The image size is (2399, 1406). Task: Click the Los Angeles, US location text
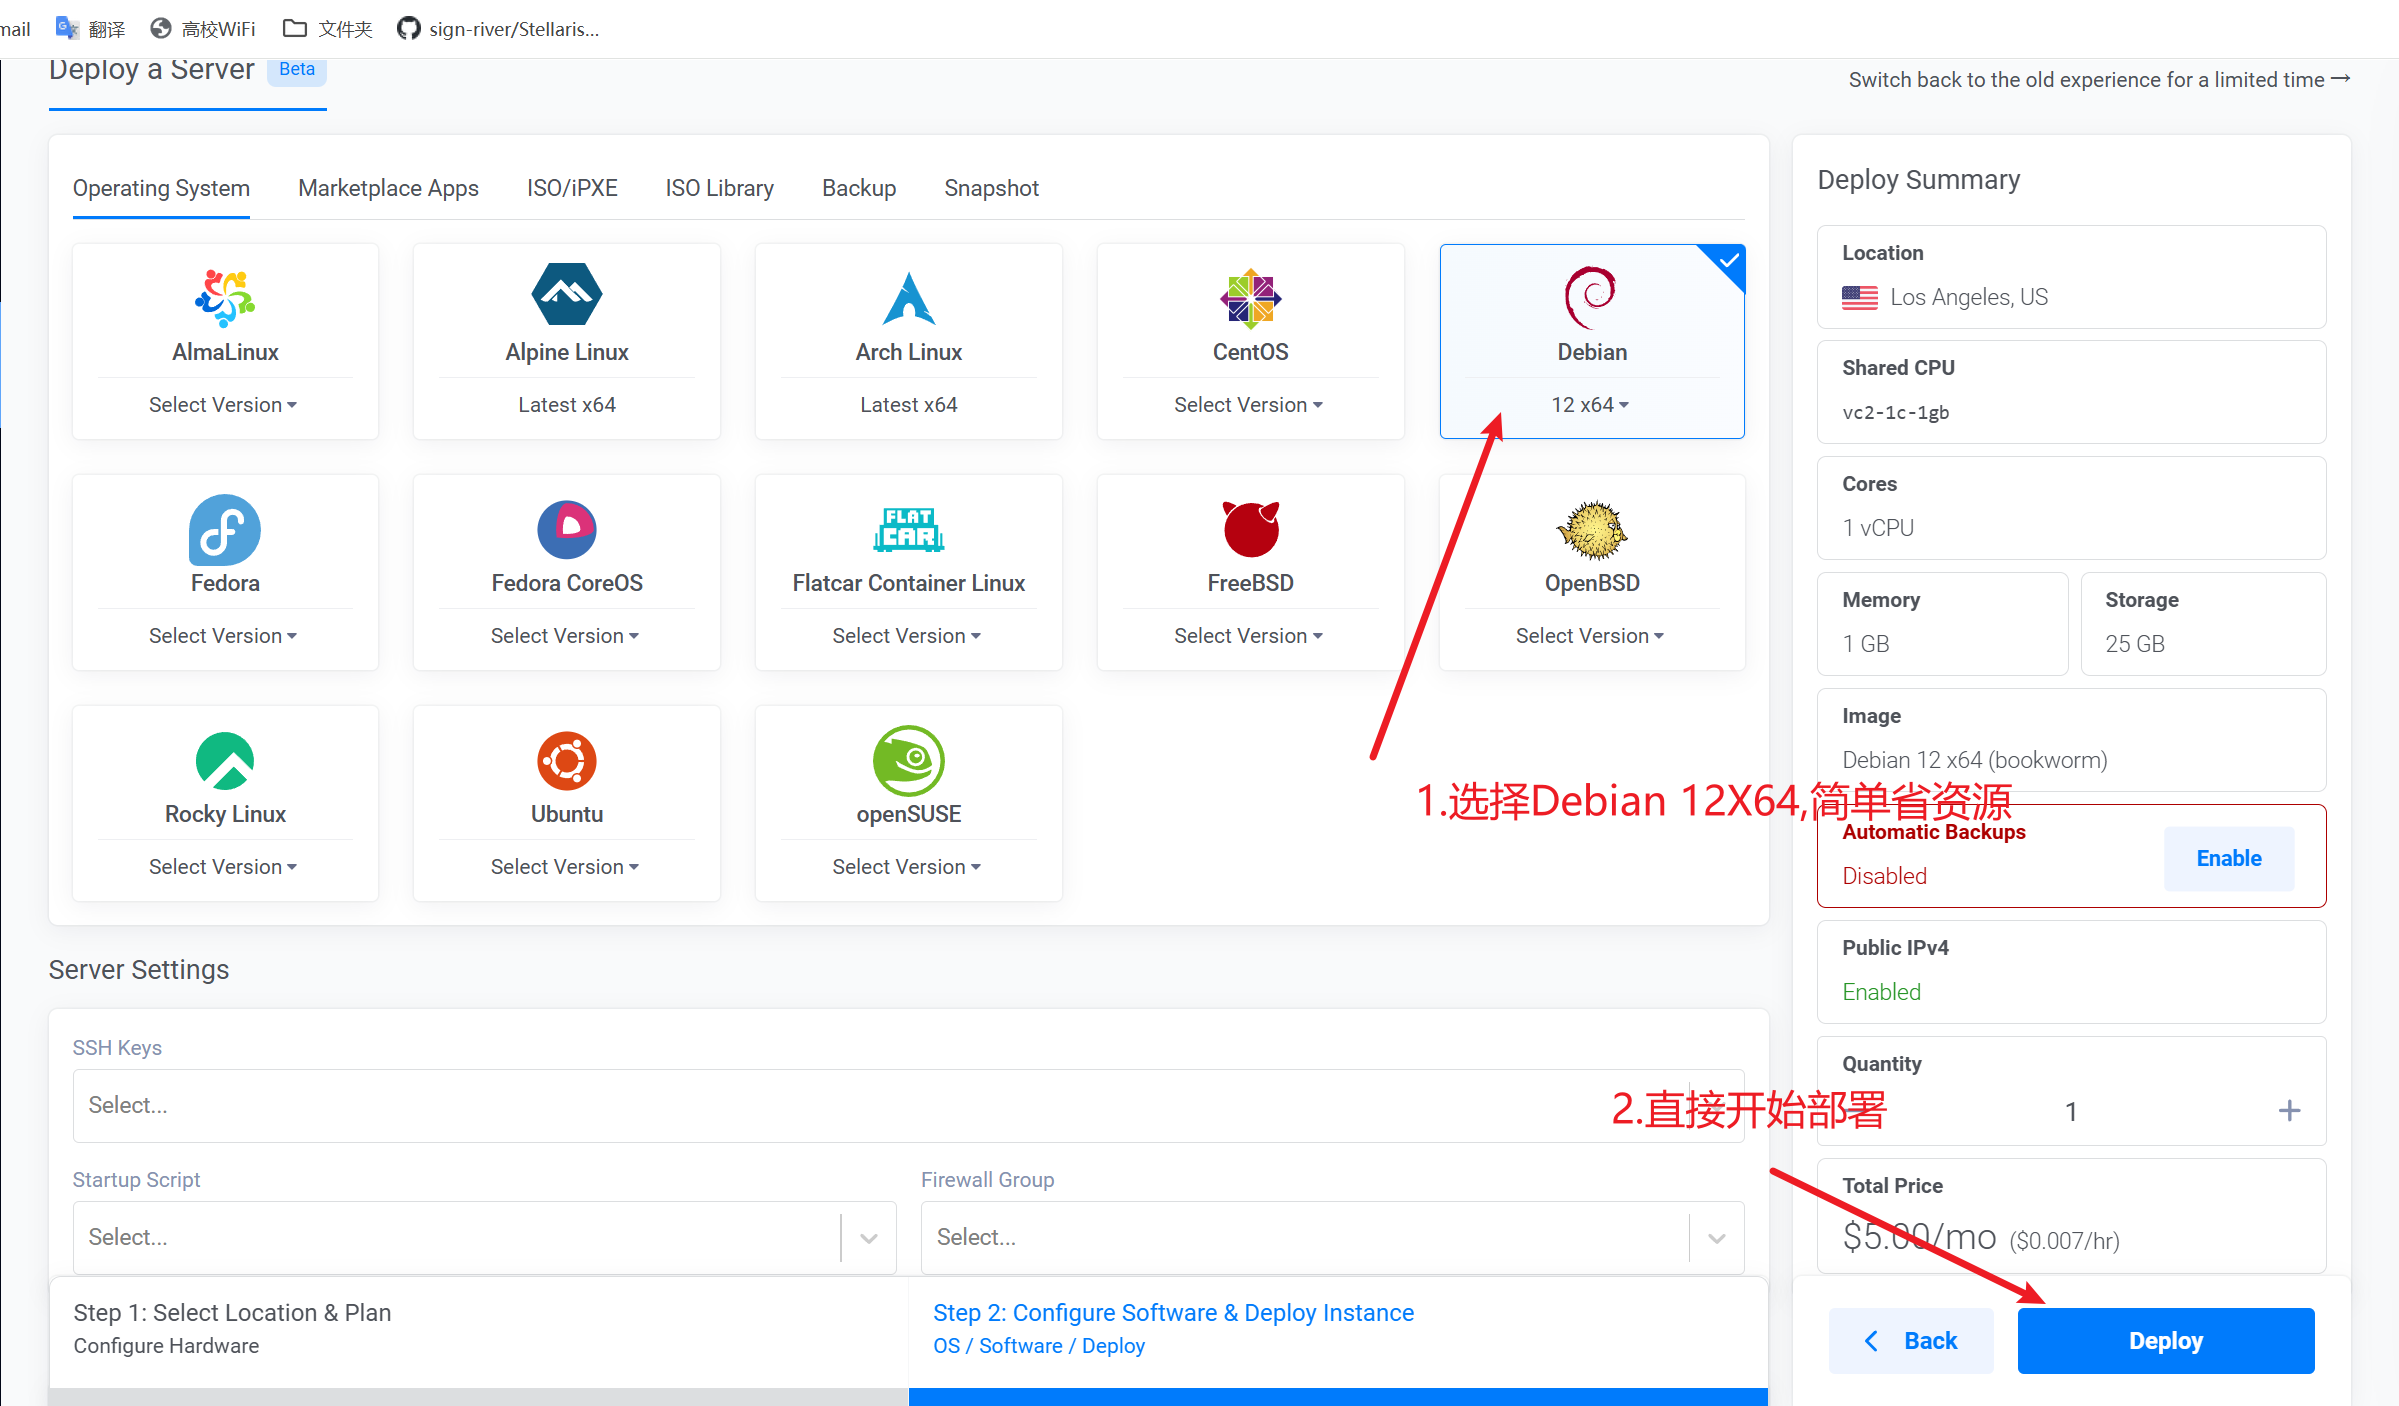(x=1969, y=297)
